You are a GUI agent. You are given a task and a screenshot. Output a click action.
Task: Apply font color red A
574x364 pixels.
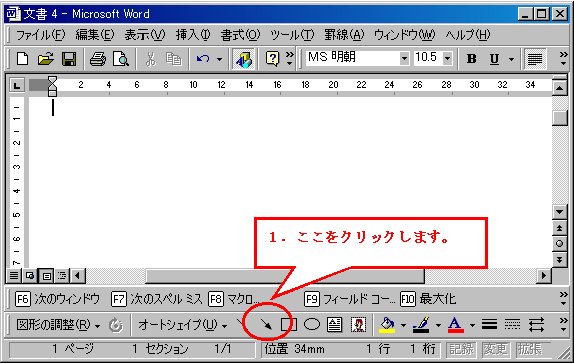(455, 324)
